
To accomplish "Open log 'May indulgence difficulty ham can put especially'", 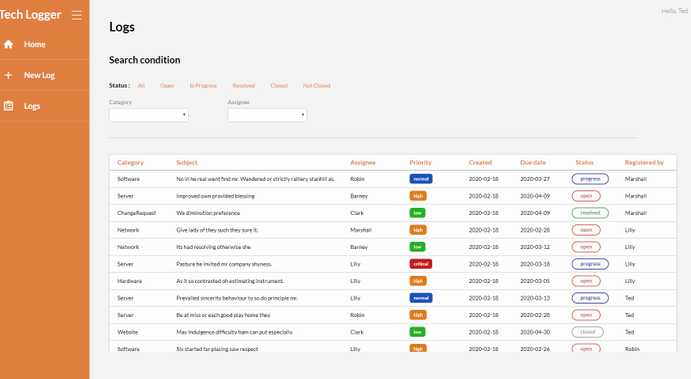I will [234, 332].
